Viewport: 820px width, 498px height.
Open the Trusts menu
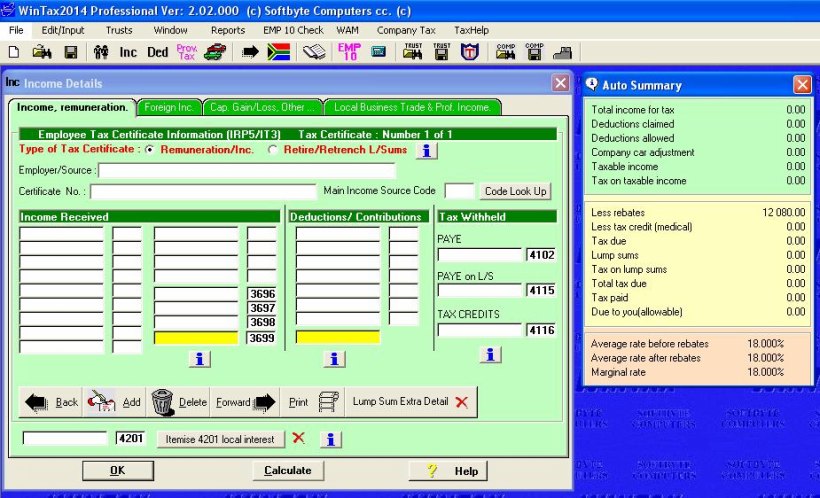(119, 30)
